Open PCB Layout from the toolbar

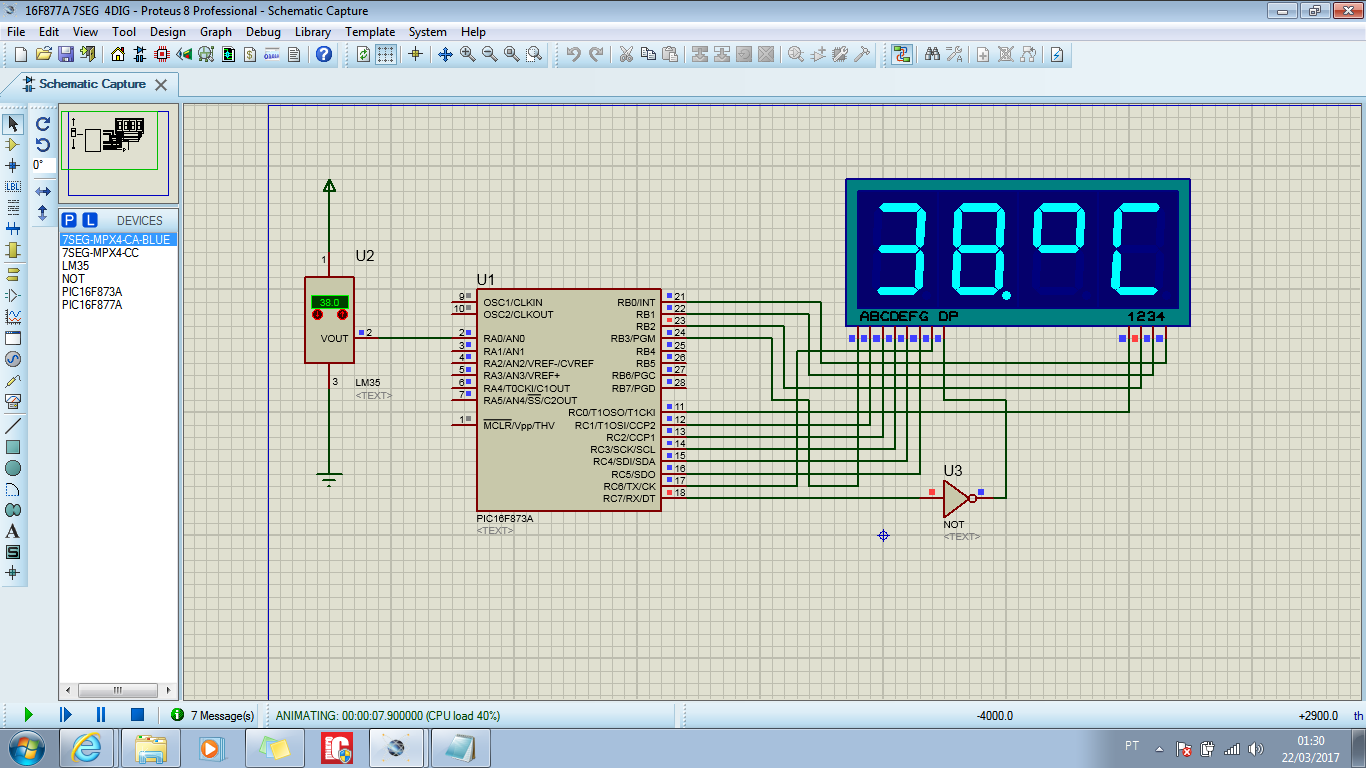coord(162,54)
